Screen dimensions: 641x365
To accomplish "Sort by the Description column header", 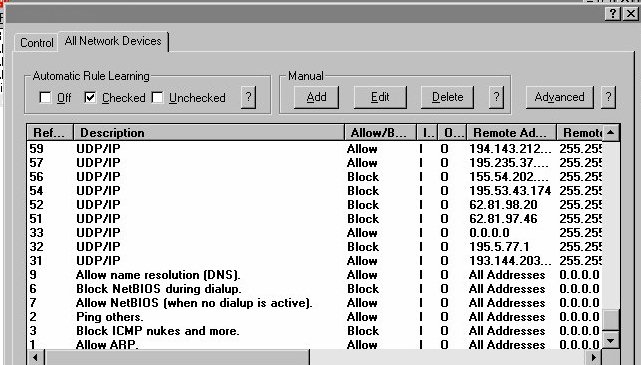I will 209,133.
